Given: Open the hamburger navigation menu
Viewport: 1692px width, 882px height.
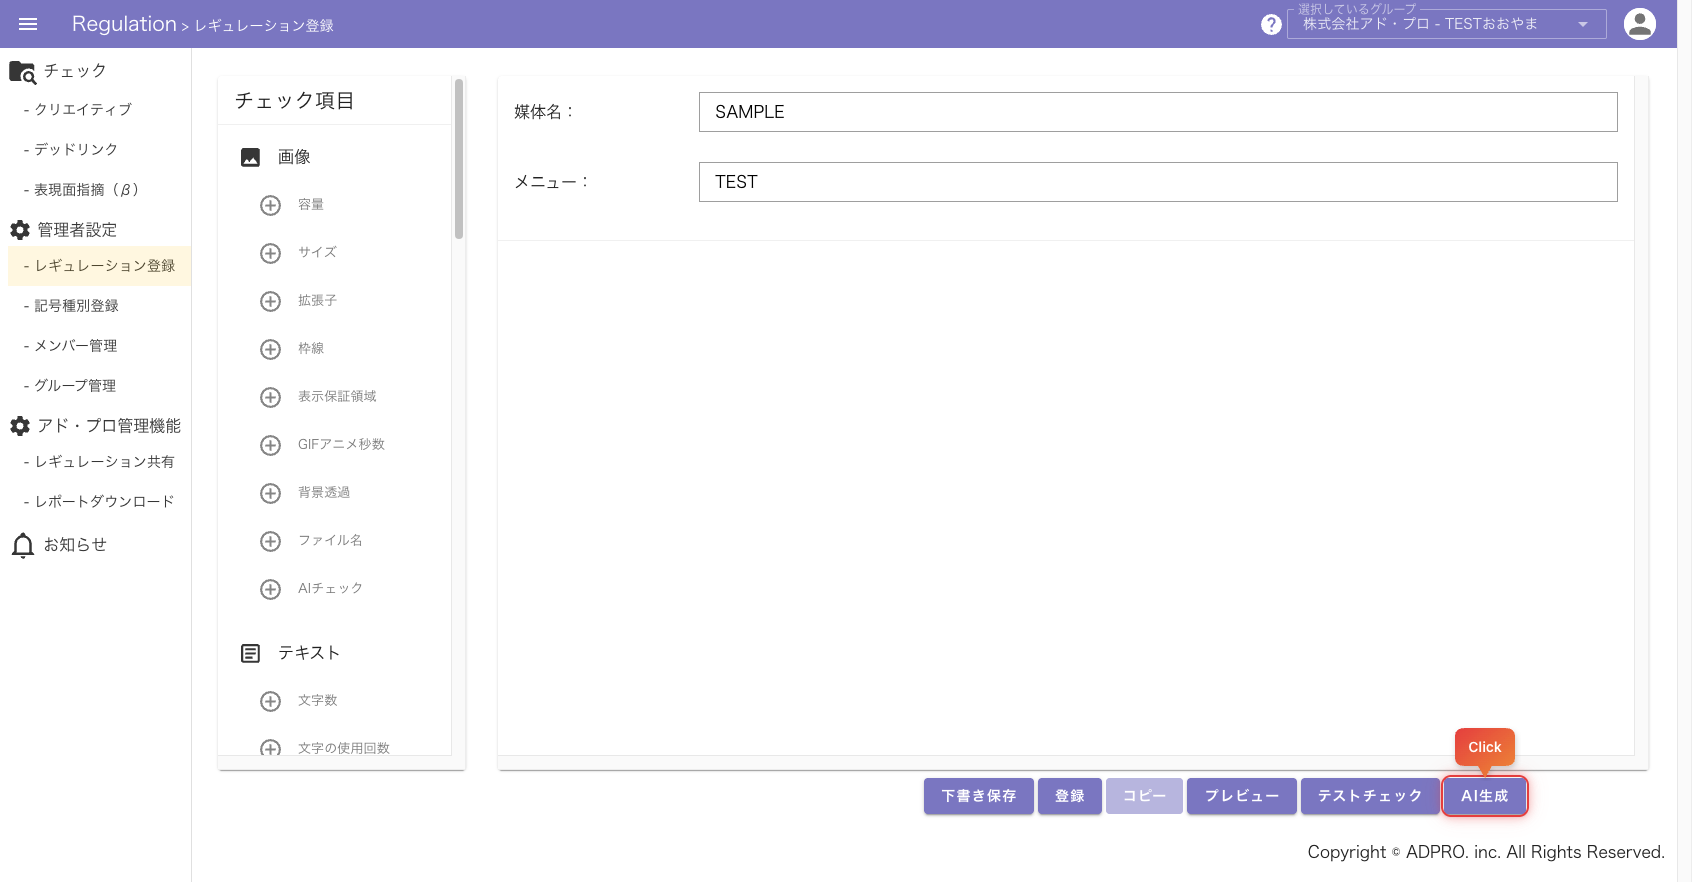Looking at the screenshot, I should [28, 24].
